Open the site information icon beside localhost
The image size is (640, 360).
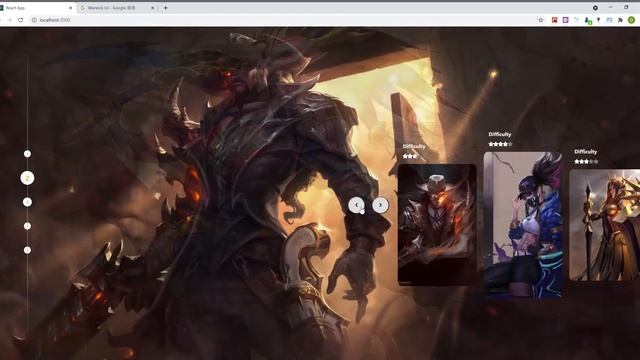point(34,20)
